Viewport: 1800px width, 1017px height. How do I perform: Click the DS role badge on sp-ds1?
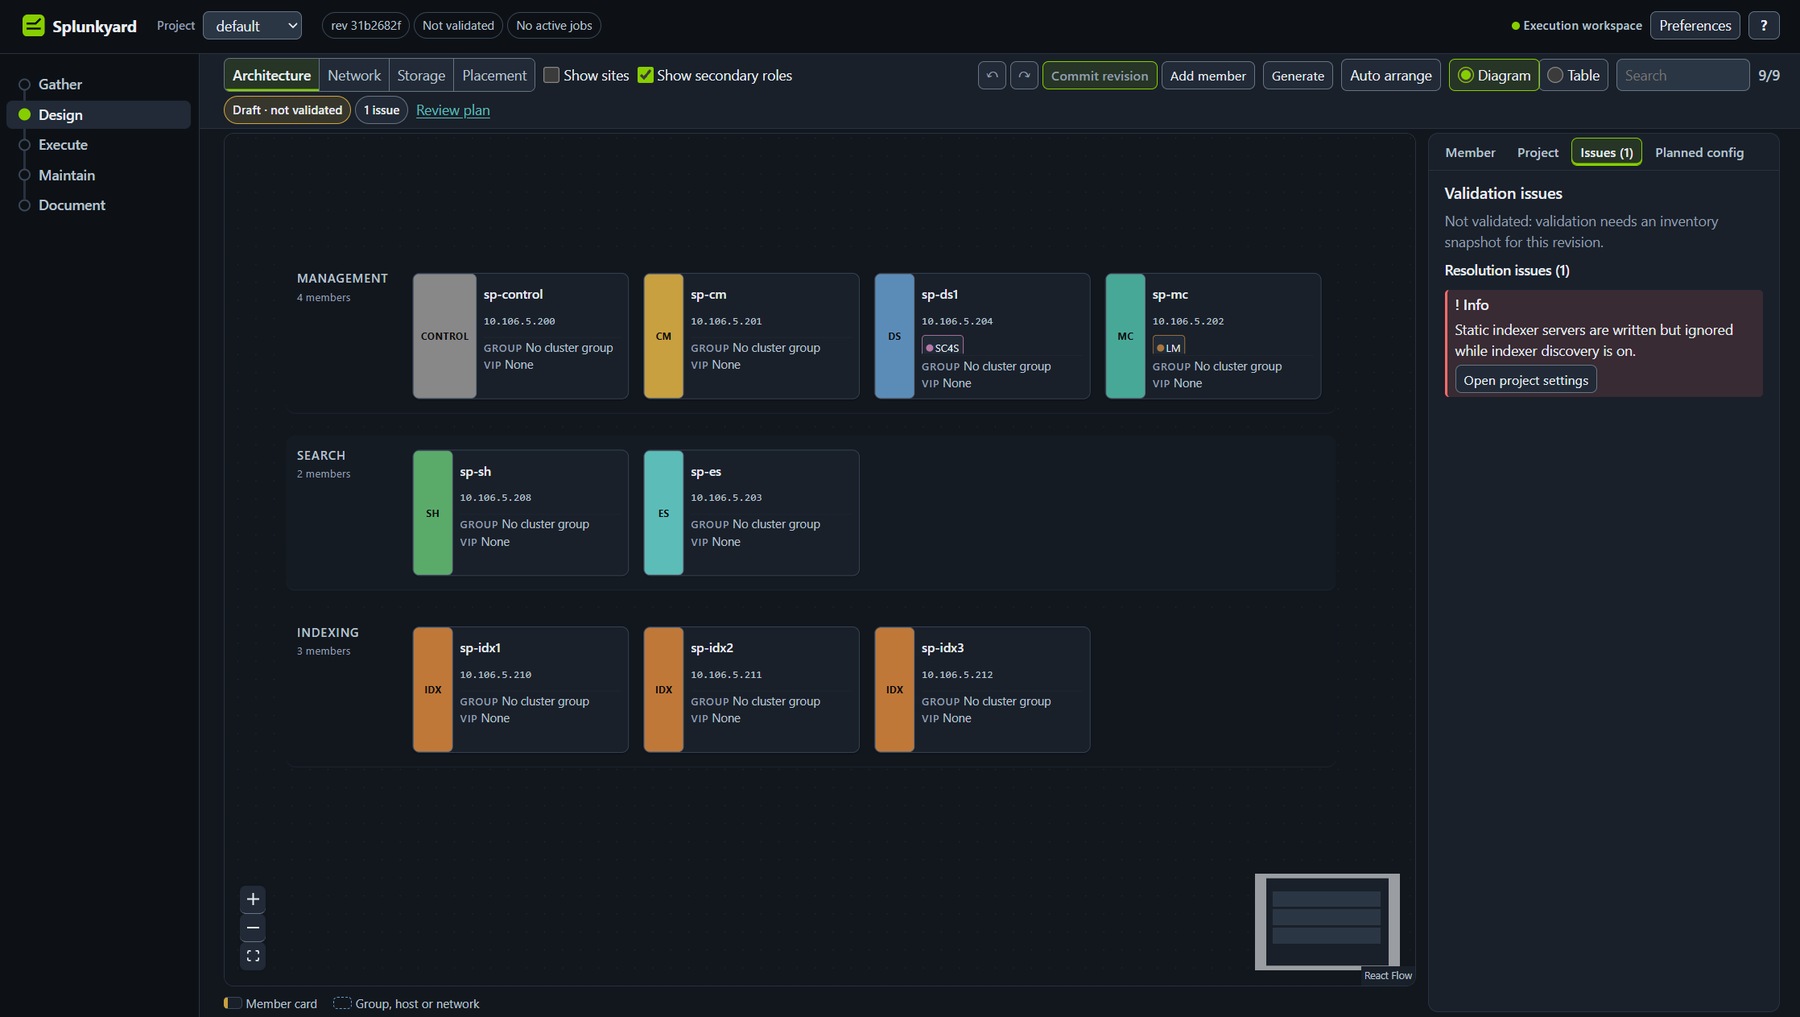894,336
